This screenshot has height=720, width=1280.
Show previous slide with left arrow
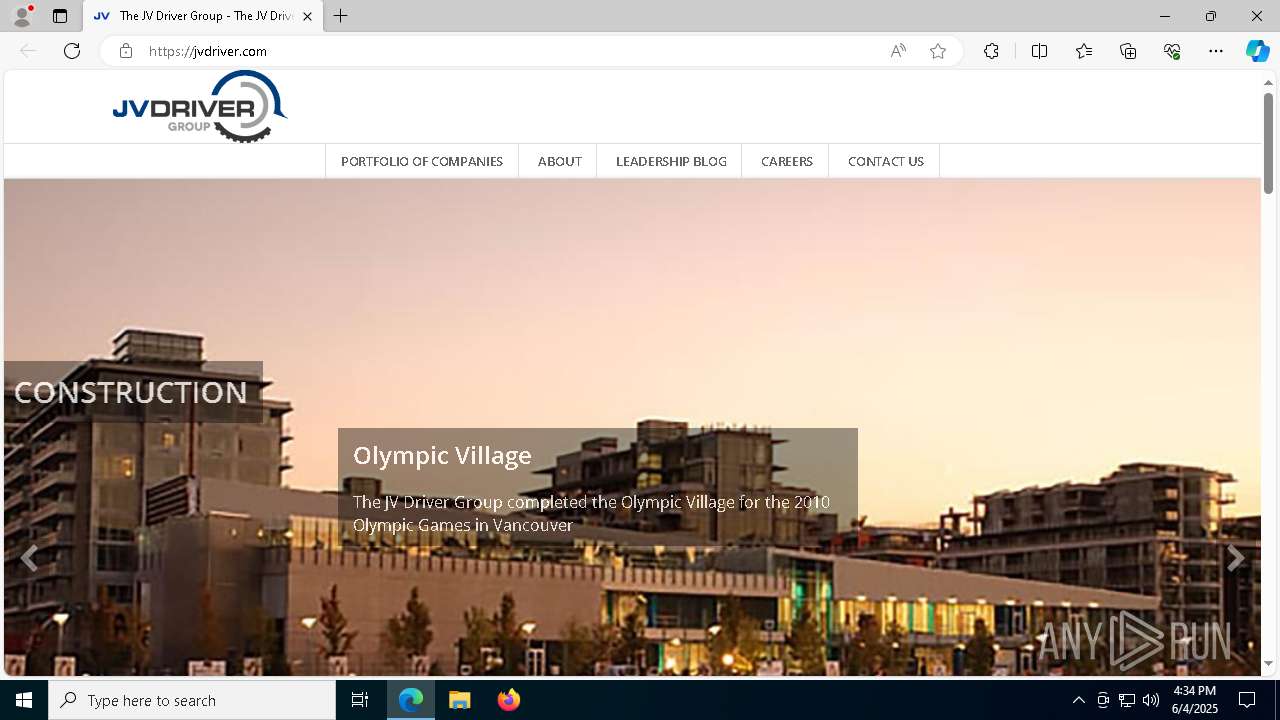(x=29, y=559)
